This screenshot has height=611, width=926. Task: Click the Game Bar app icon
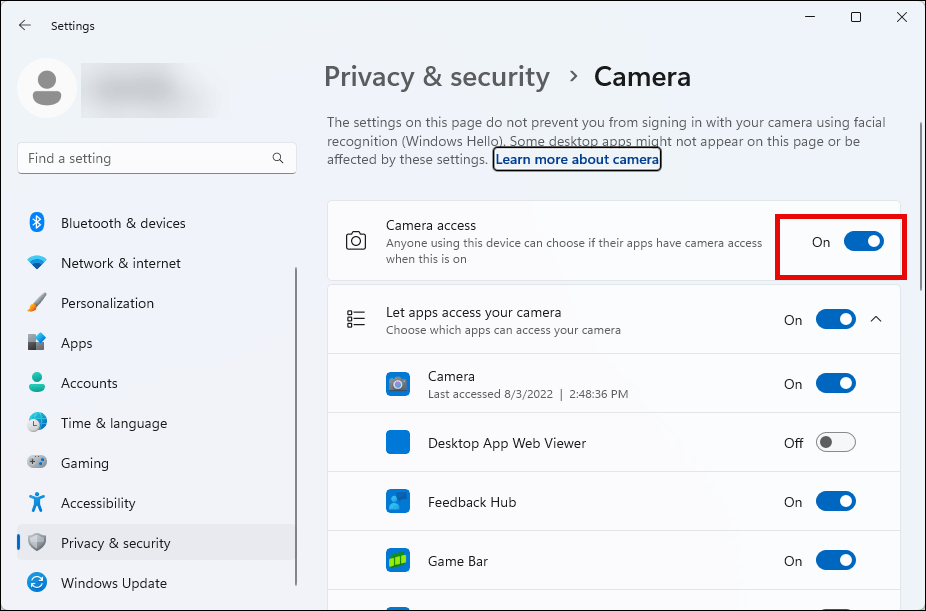tap(398, 561)
